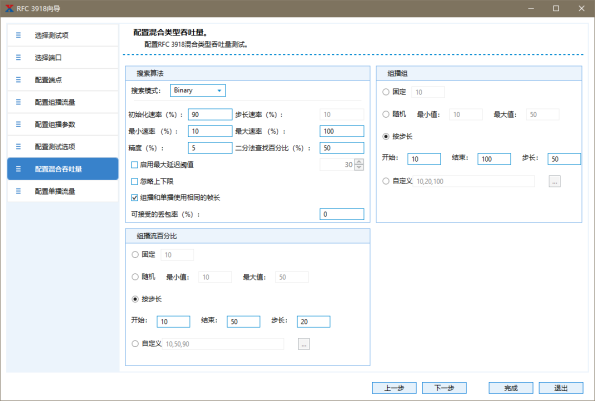This screenshot has height=401, width=595.
Task: Select 固定 radio in 组播组
Action: (386, 92)
